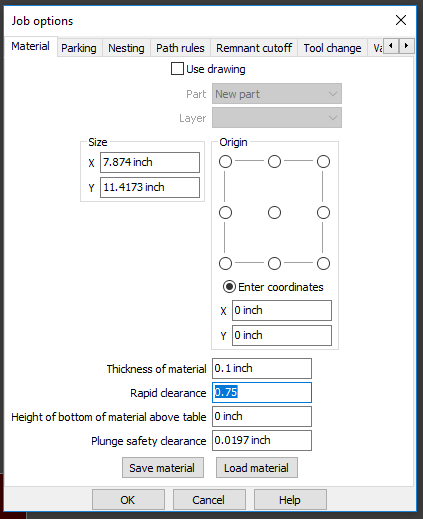Image resolution: width=423 pixels, height=519 pixels.
Task: Select the top-center origin radio button
Action: coord(274,162)
